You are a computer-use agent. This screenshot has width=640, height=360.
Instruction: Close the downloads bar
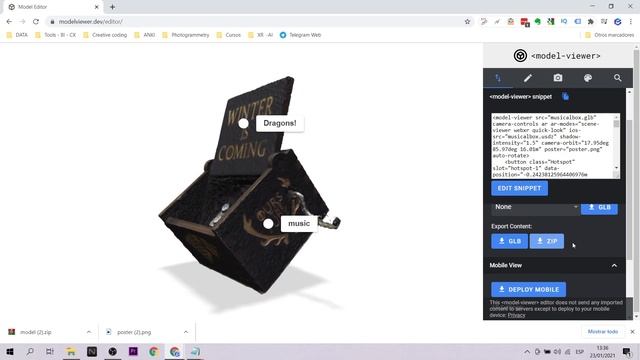(x=632, y=332)
